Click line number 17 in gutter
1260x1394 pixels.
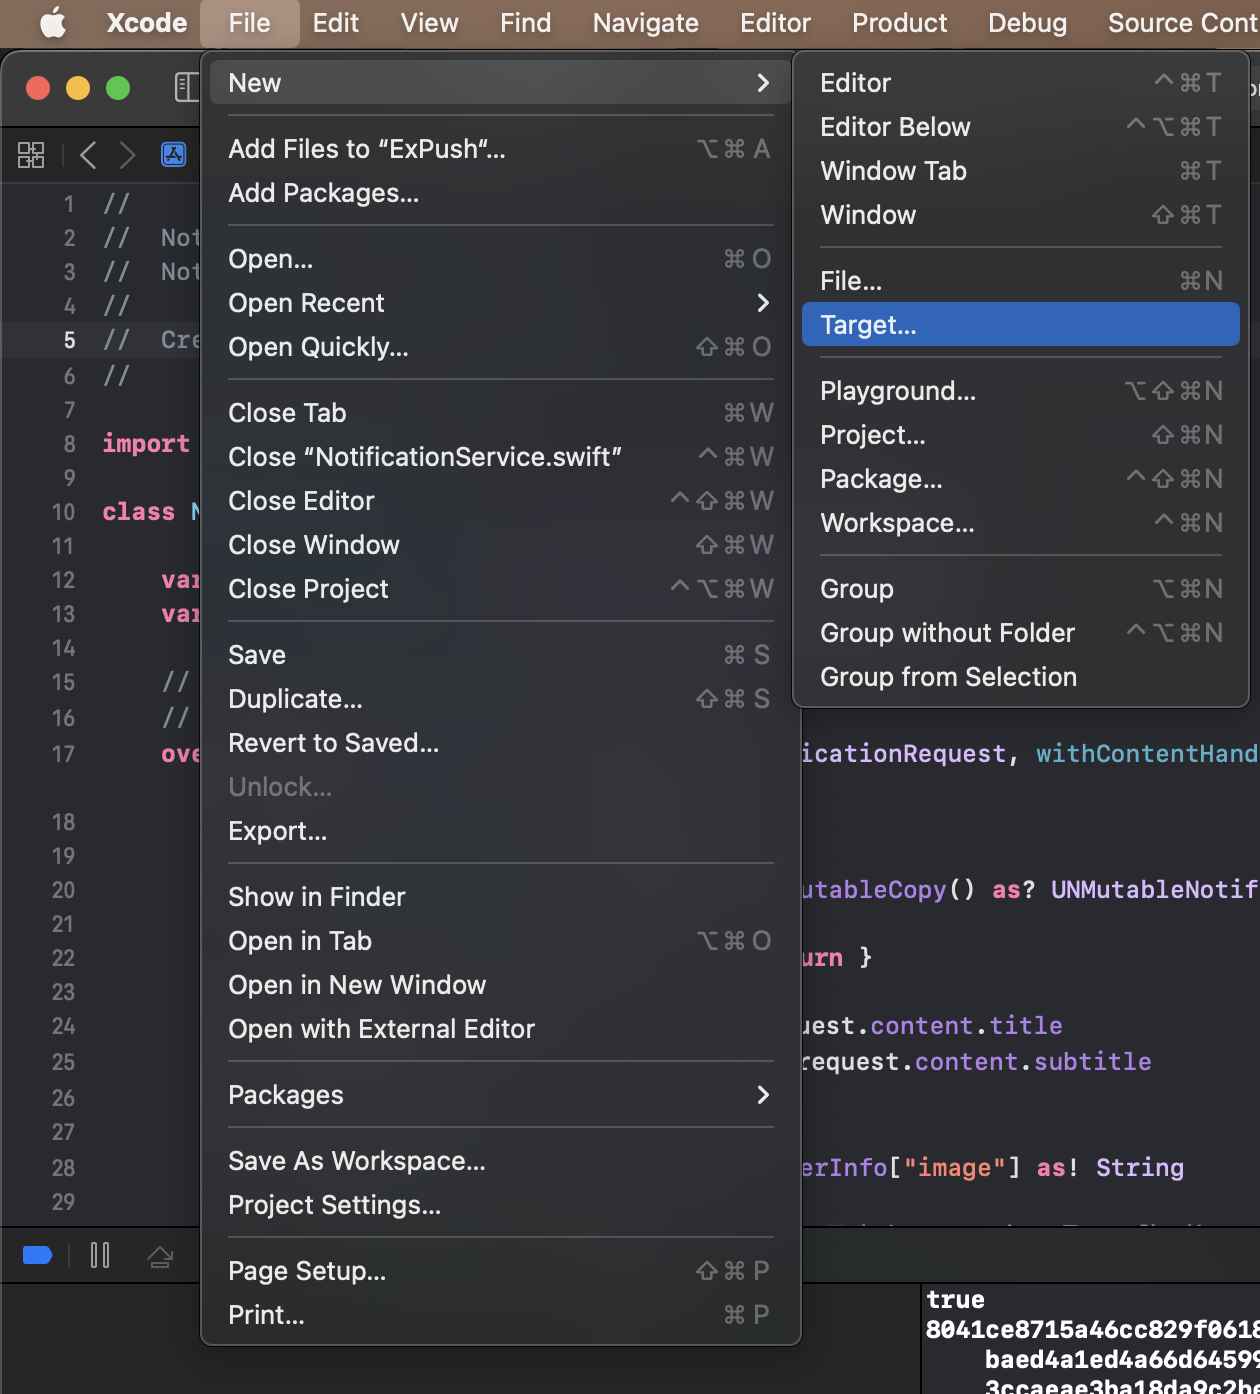pos(63,754)
